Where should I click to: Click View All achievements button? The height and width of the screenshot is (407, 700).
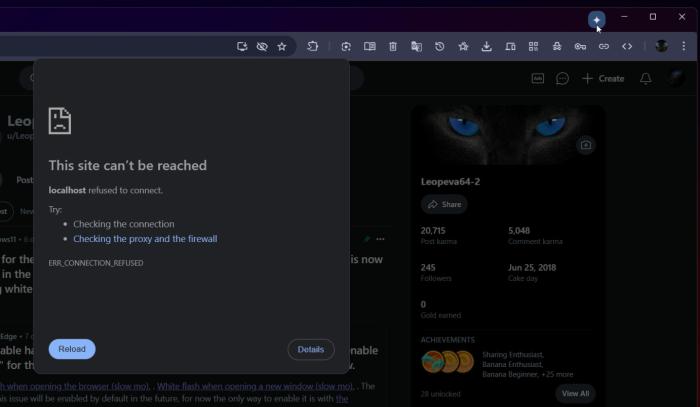pyautogui.click(x=575, y=393)
